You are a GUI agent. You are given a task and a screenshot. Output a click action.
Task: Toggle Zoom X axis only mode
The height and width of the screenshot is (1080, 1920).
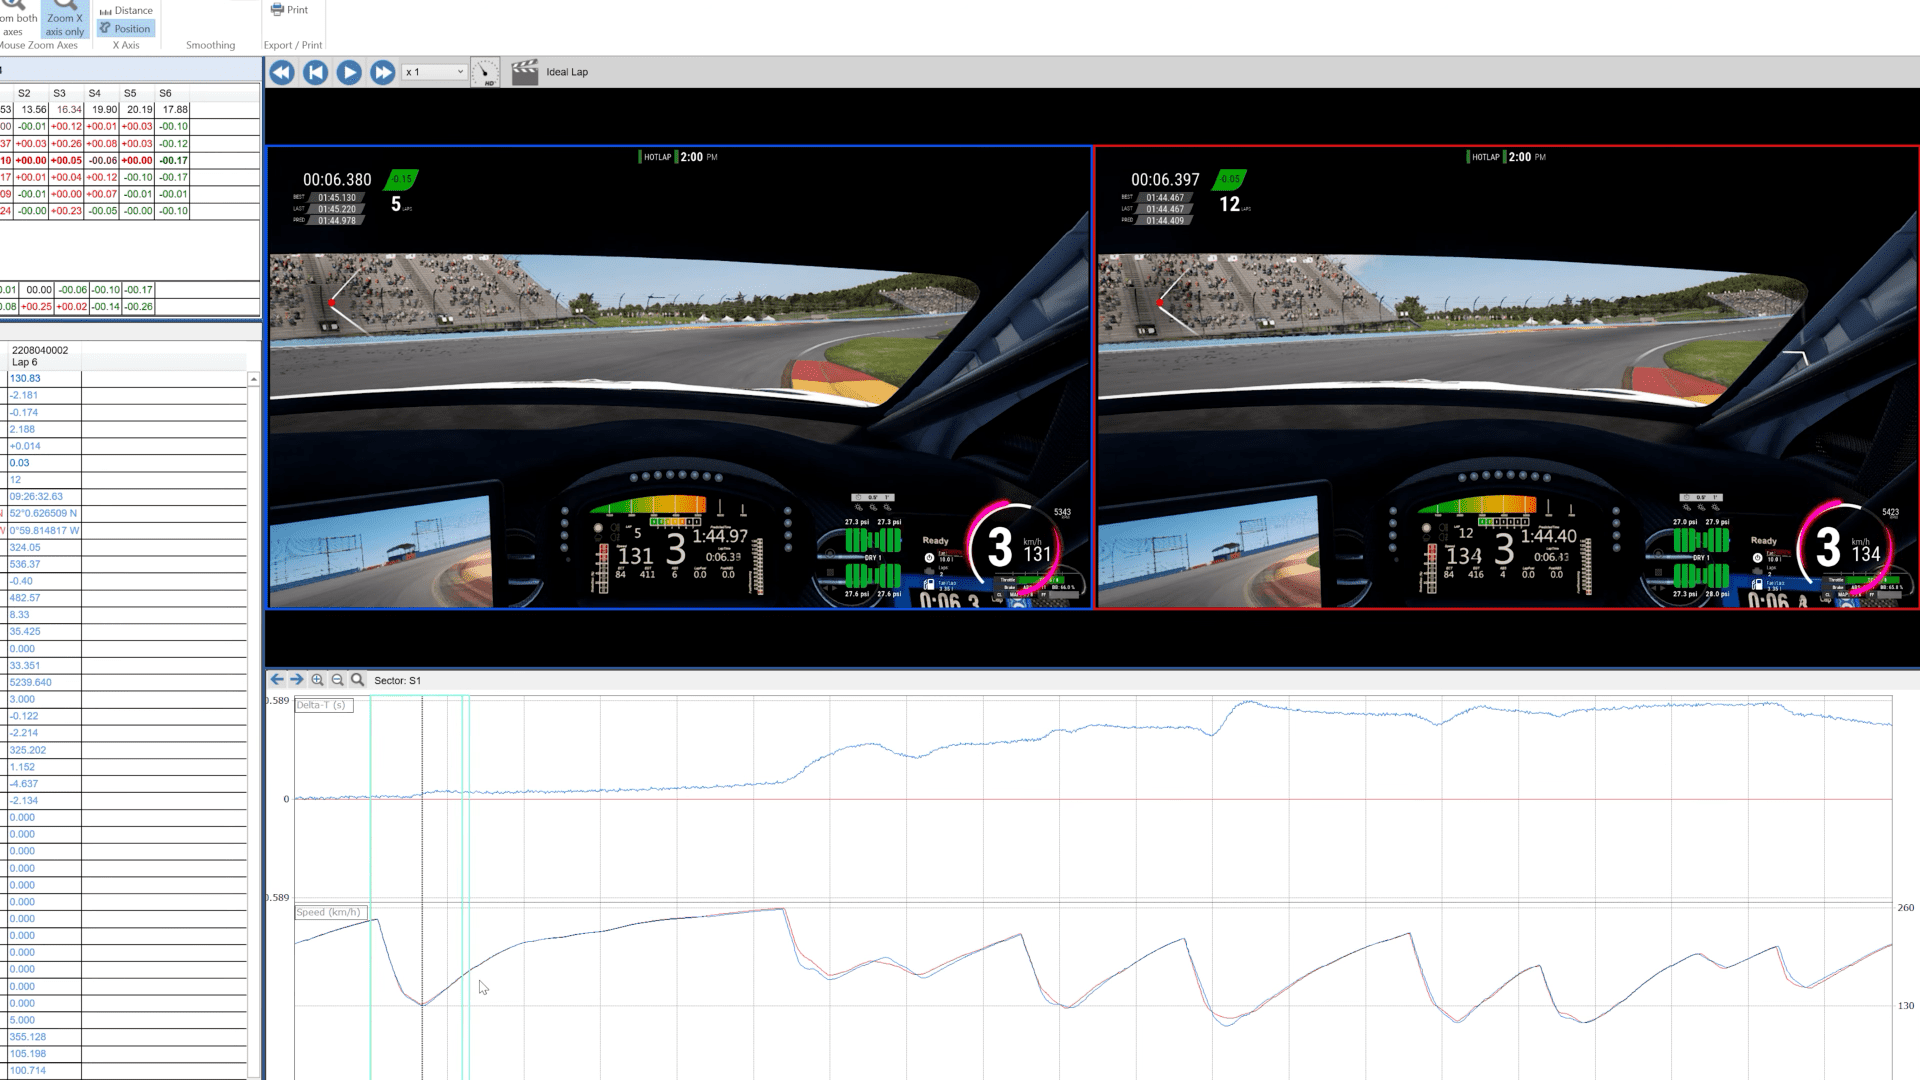click(x=64, y=18)
